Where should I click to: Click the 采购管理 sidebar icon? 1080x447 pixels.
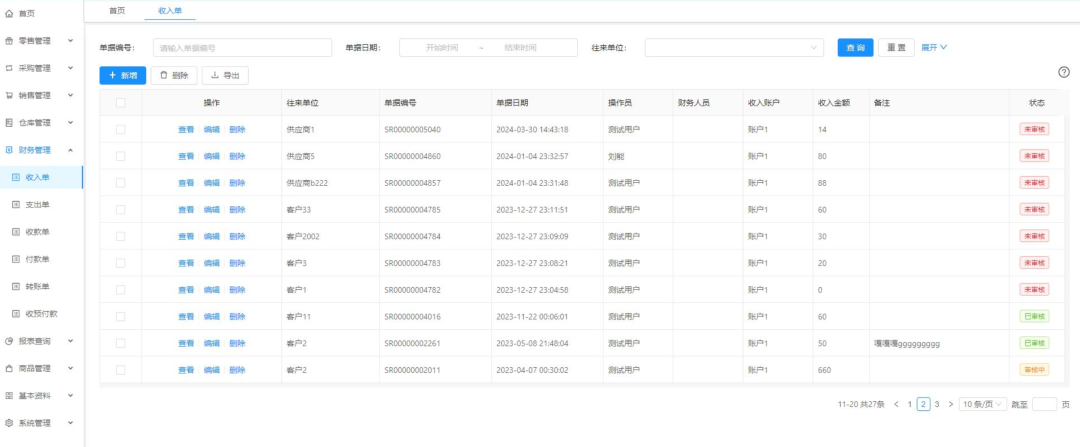(x=9, y=68)
